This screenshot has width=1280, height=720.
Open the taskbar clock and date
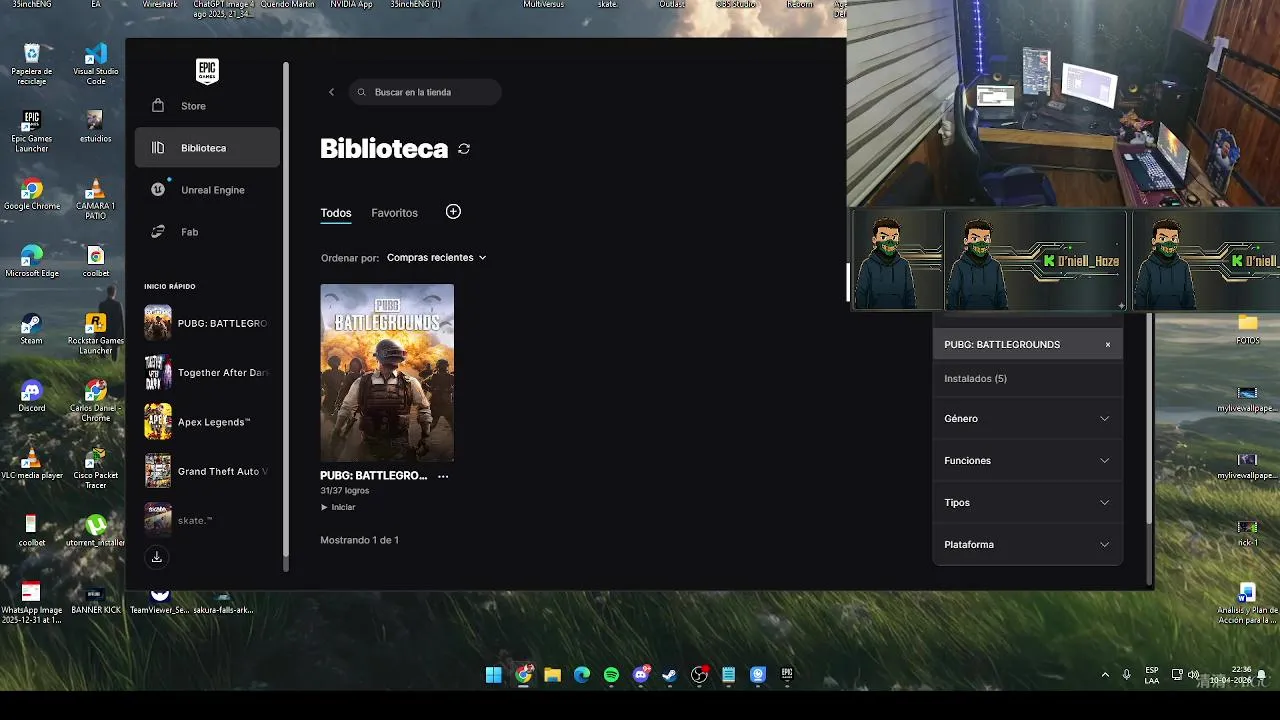click(x=1230, y=675)
